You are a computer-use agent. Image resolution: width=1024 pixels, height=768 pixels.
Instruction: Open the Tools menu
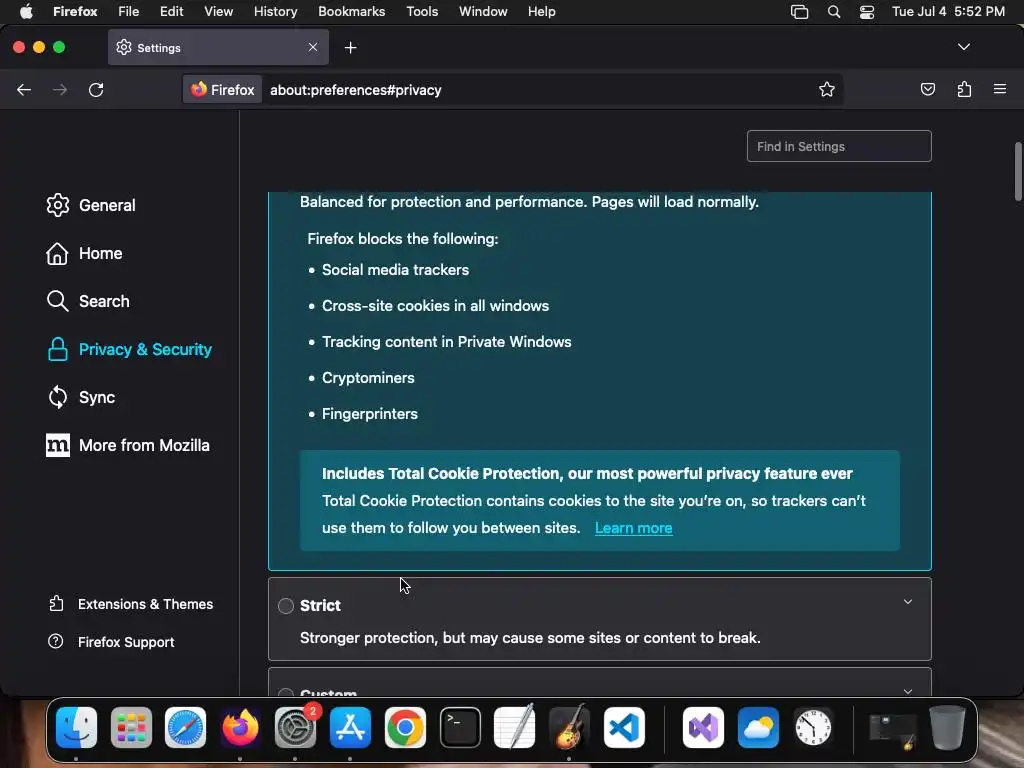click(x=423, y=12)
